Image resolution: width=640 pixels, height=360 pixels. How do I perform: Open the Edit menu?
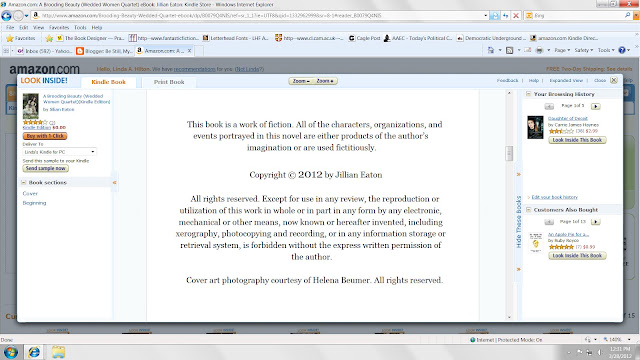24,27
